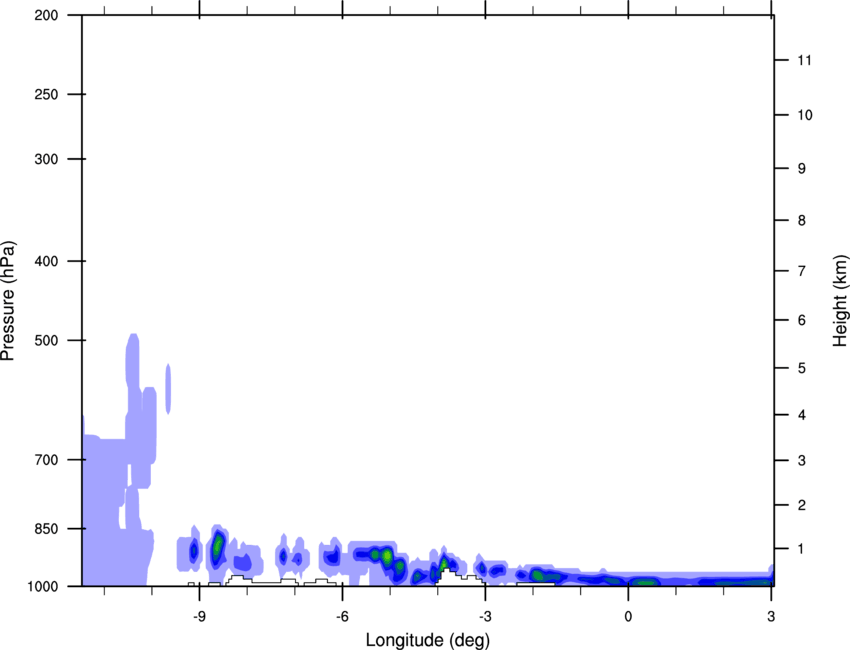850x650 pixels.
Task: Click the 500 pressure tick label
Action: tap(47, 340)
